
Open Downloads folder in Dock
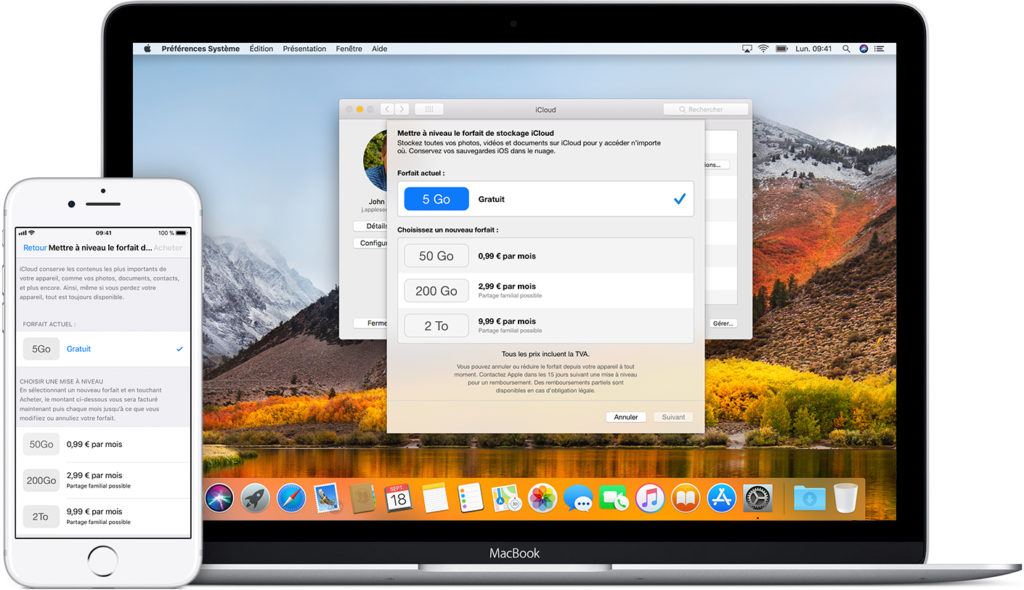click(x=809, y=499)
